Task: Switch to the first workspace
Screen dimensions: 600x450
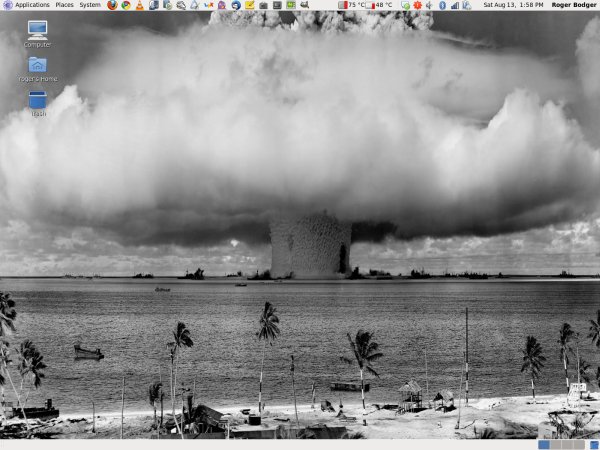Action: click(544, 444)
